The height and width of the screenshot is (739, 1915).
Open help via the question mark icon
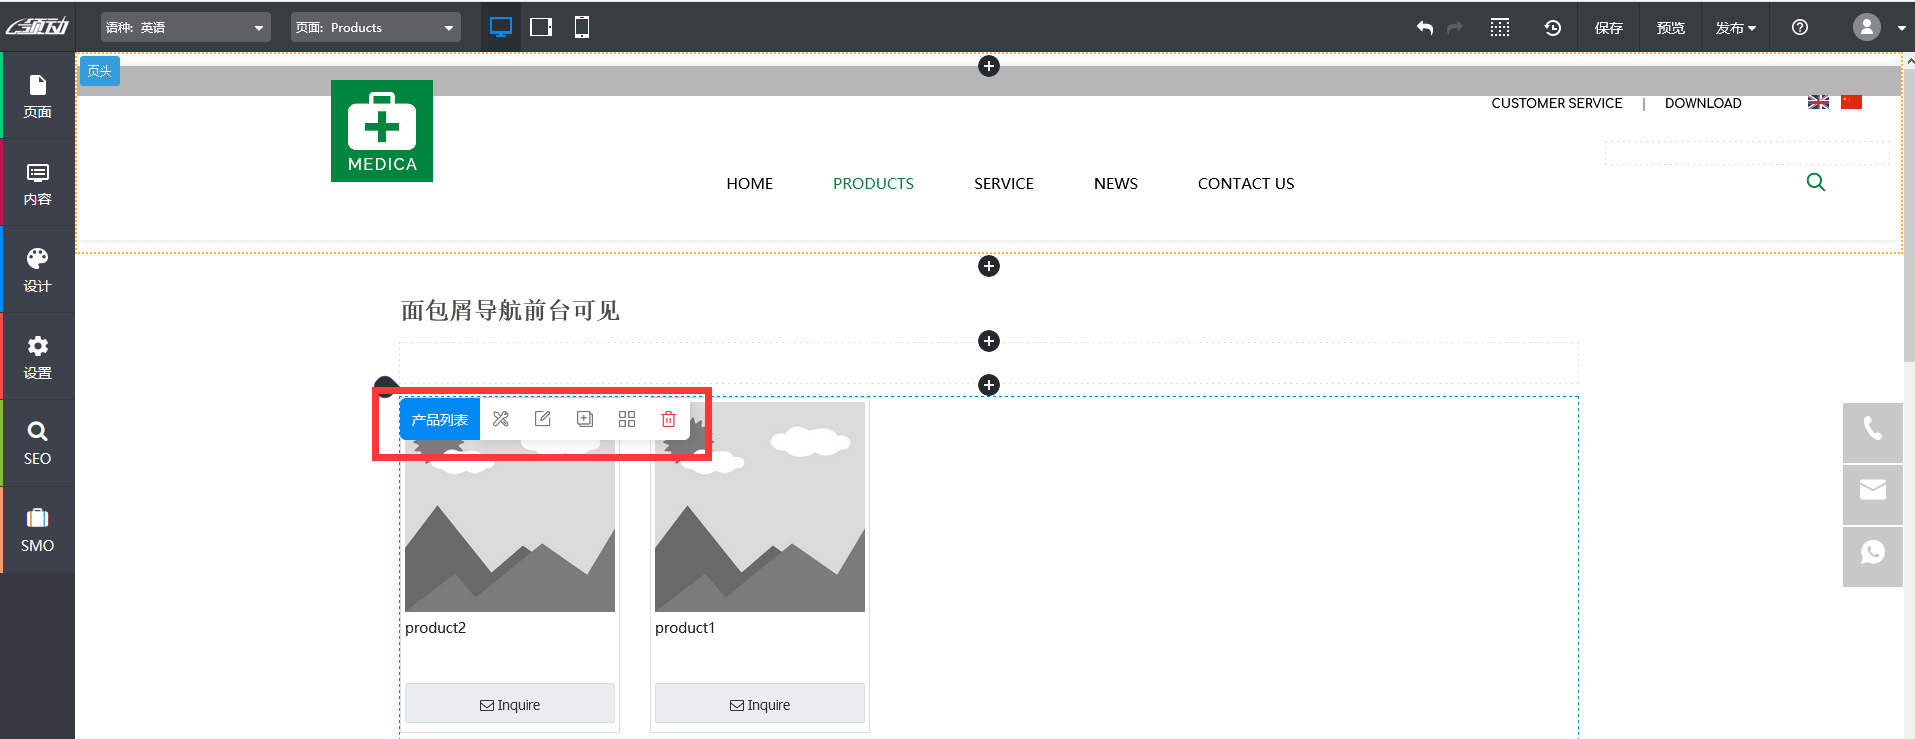pos(1800,28)
